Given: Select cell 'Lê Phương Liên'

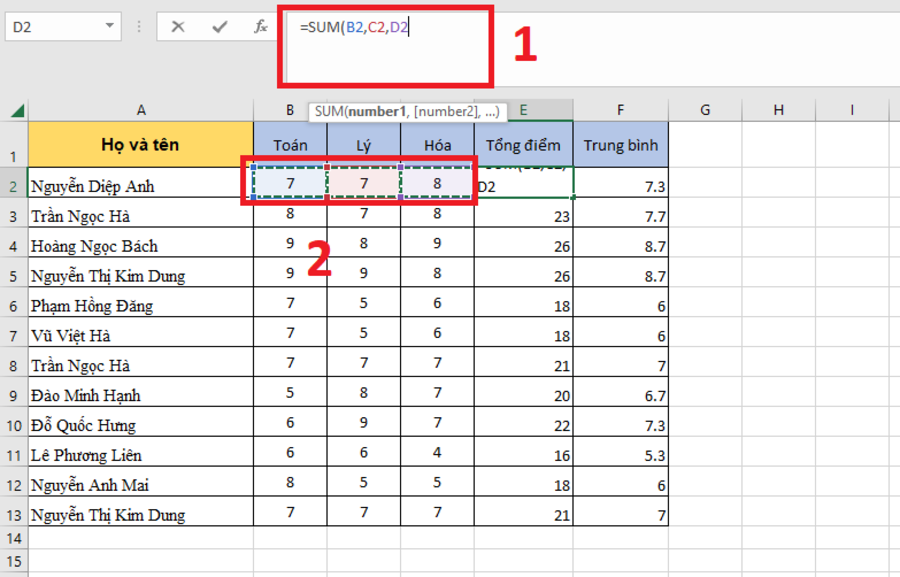Looking at the screenshot, I should point(141,451).
